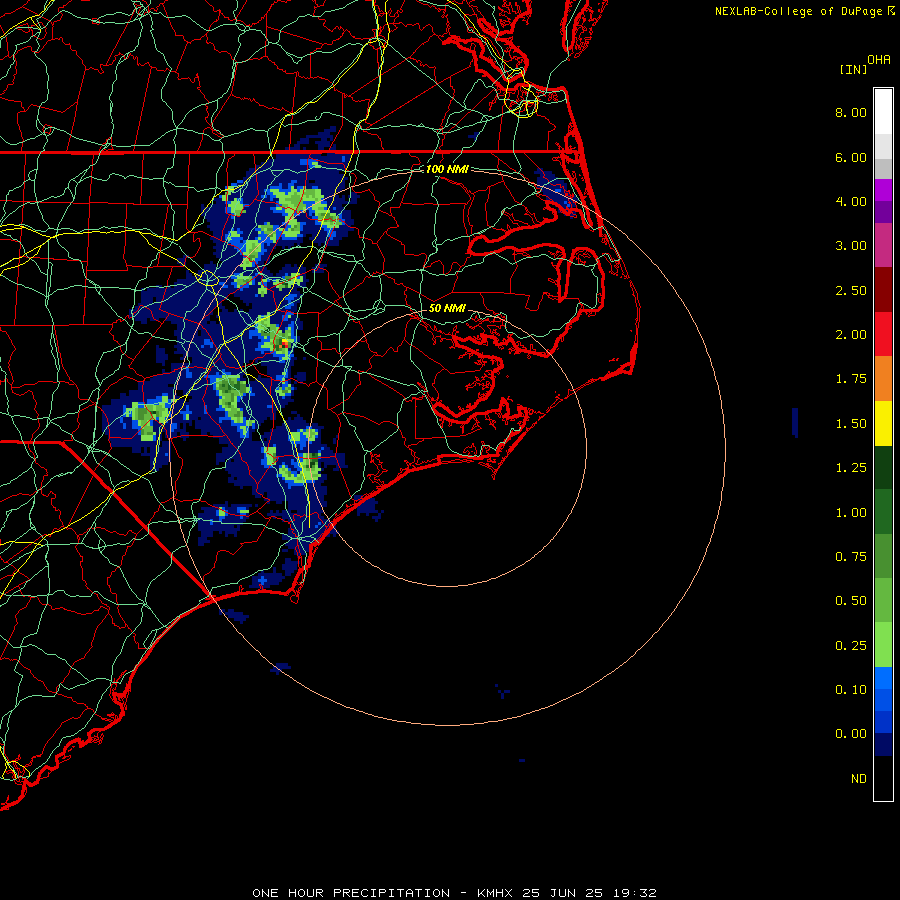Click the pink legend swatch beside 3.00
Image resolution: width=900 pixels, height=900 pixels.
coord(883,245)
